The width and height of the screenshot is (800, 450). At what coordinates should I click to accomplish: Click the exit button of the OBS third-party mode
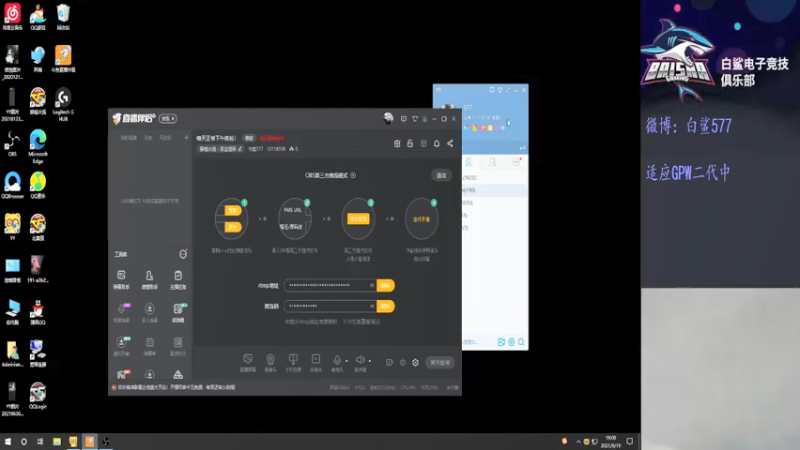[441, 175]
